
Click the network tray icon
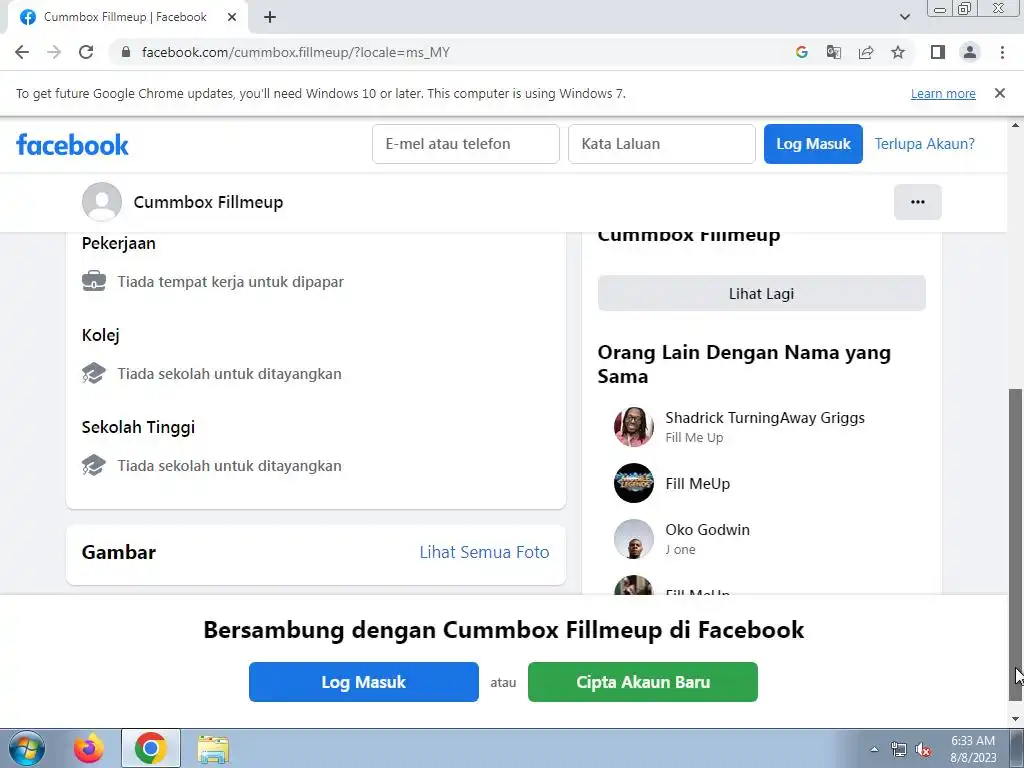[899, 749]
